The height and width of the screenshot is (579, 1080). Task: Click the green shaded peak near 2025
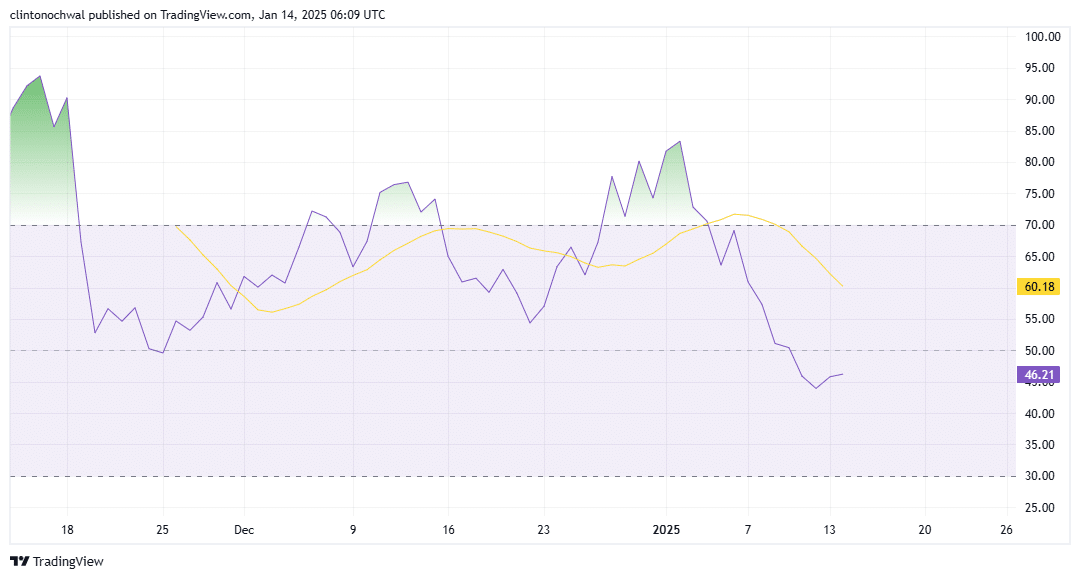pos(672,170)
